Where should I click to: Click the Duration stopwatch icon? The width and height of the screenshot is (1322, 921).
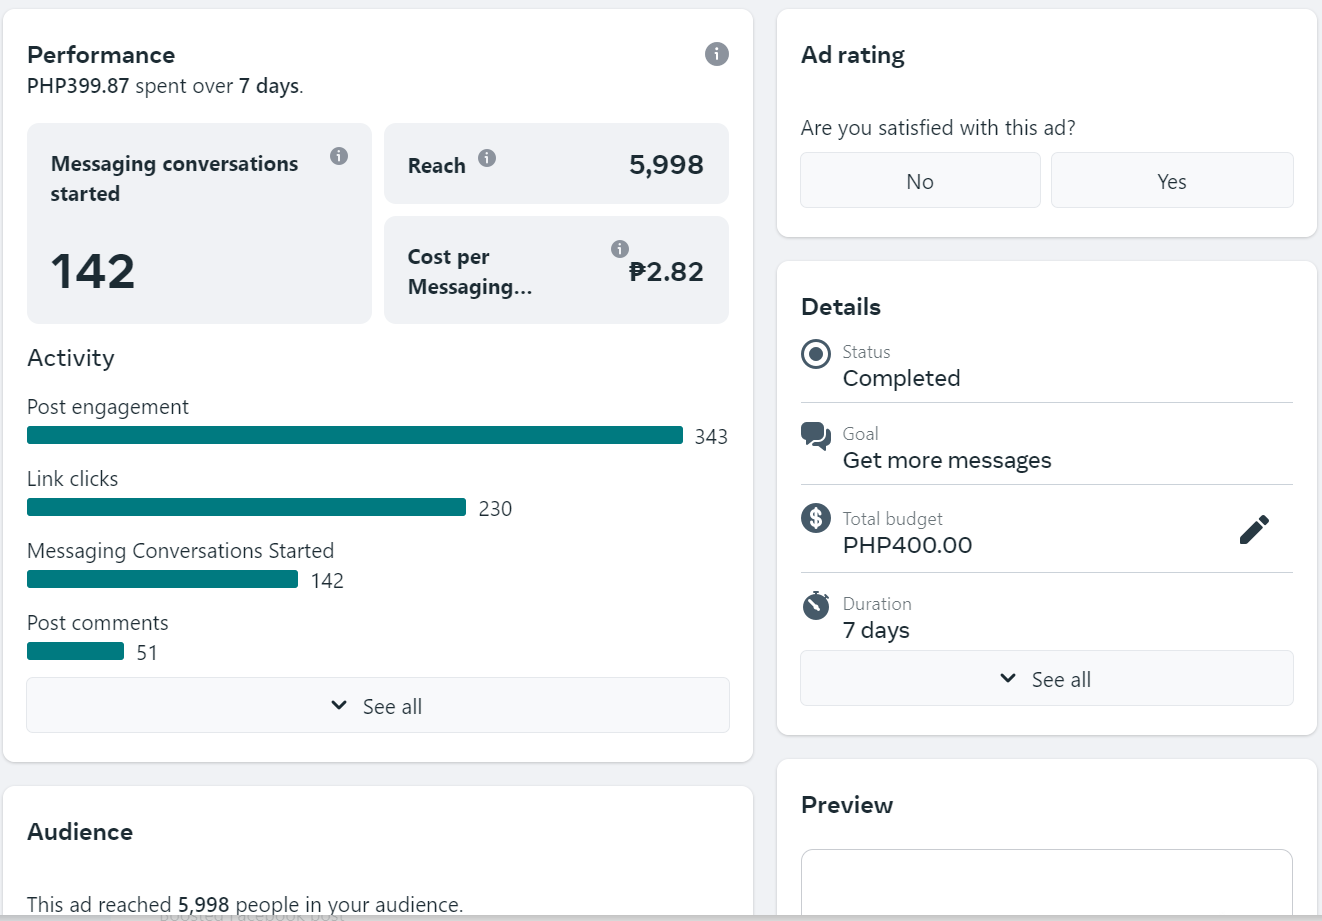click(x=816, y=605)
